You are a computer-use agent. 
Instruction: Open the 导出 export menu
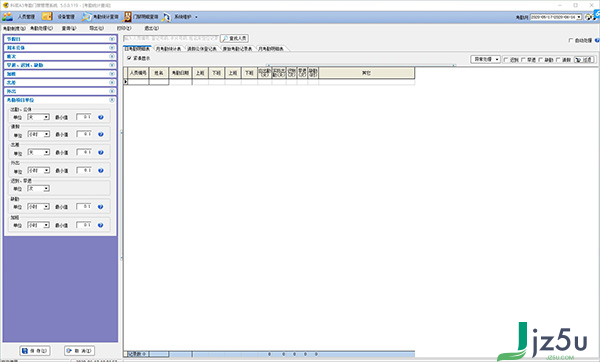pyautogui.click(x=96, y=28)
